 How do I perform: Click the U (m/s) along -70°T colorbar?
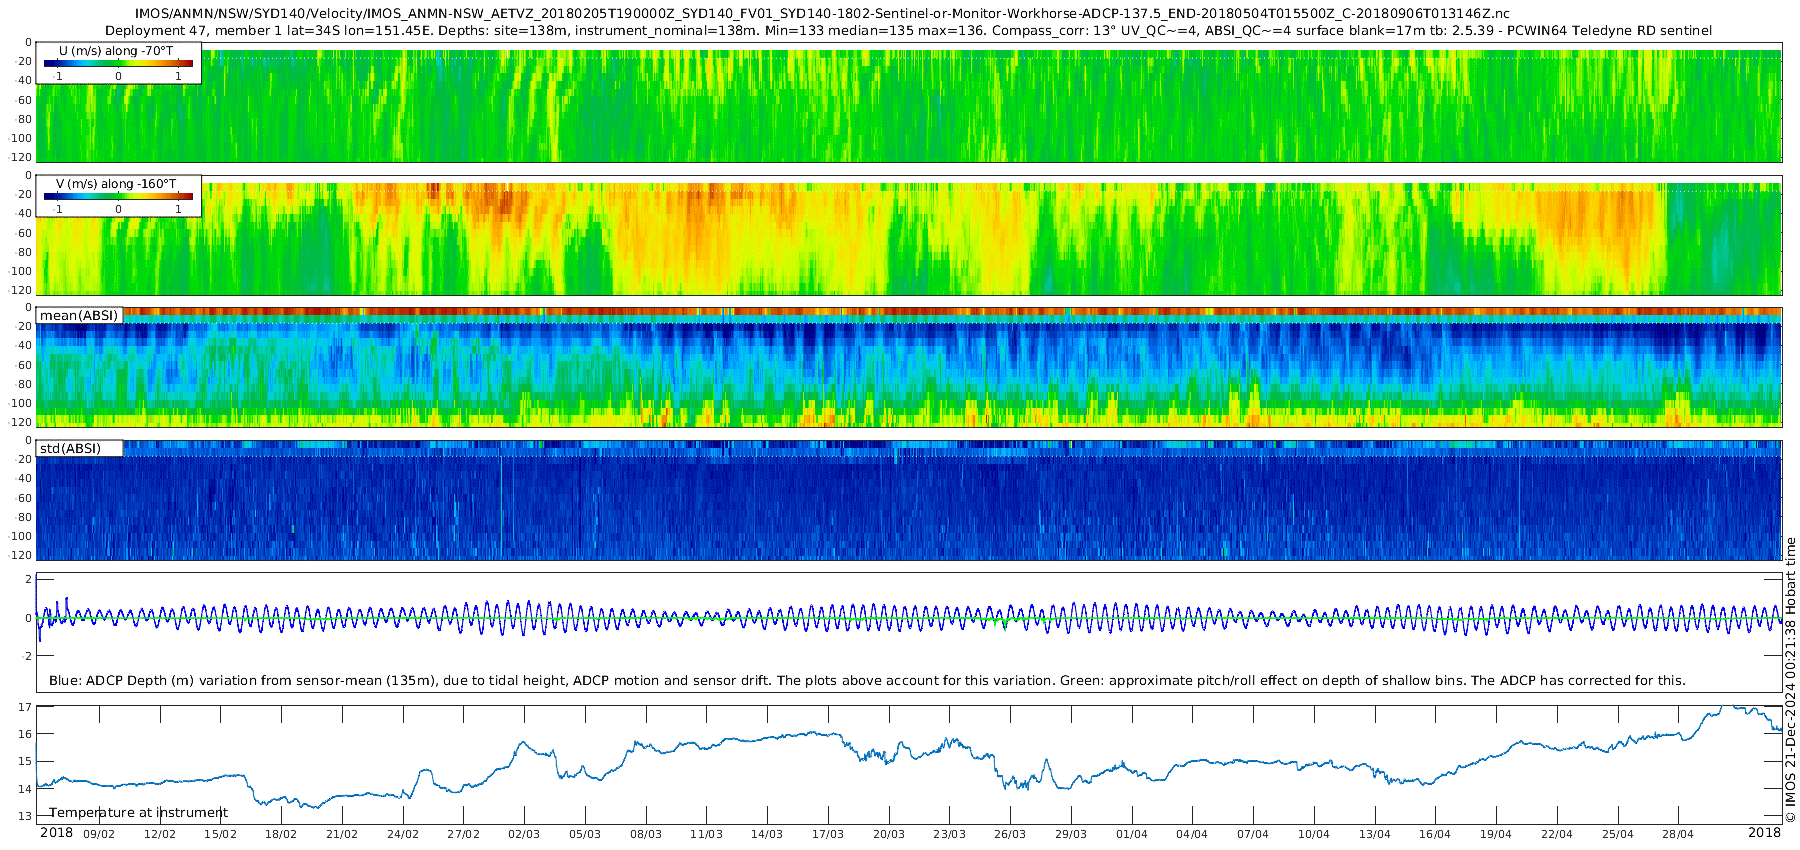click(118, 63)
